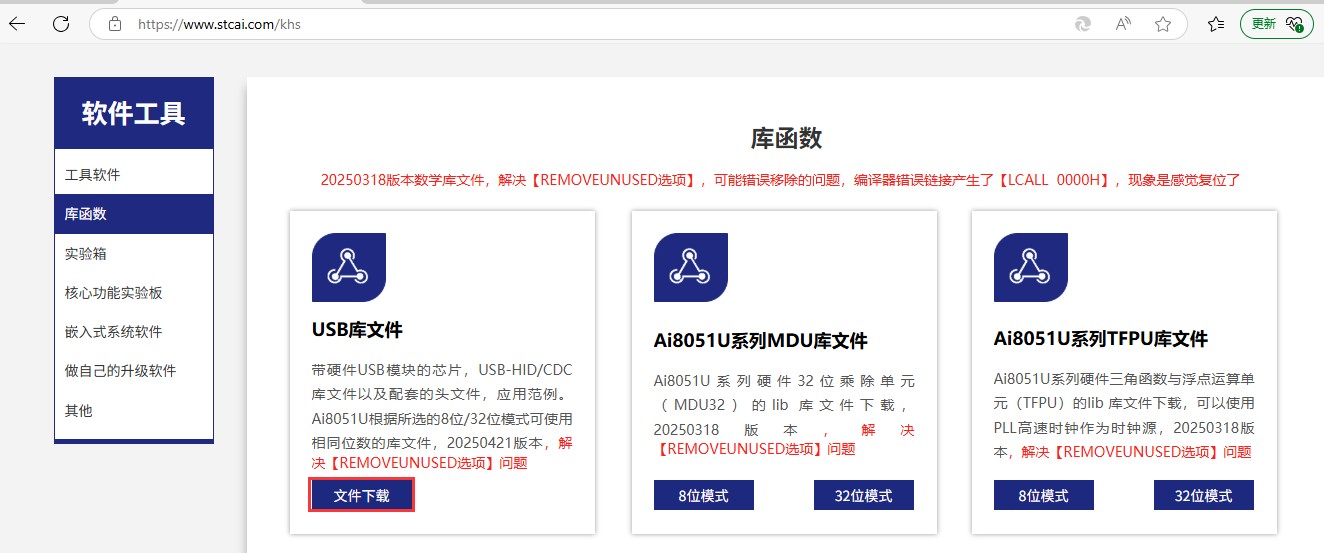The width and height of the screenshot is (1324, 553).
Task: Click the 软件工具 sidebar header
Action: [134, 113]
